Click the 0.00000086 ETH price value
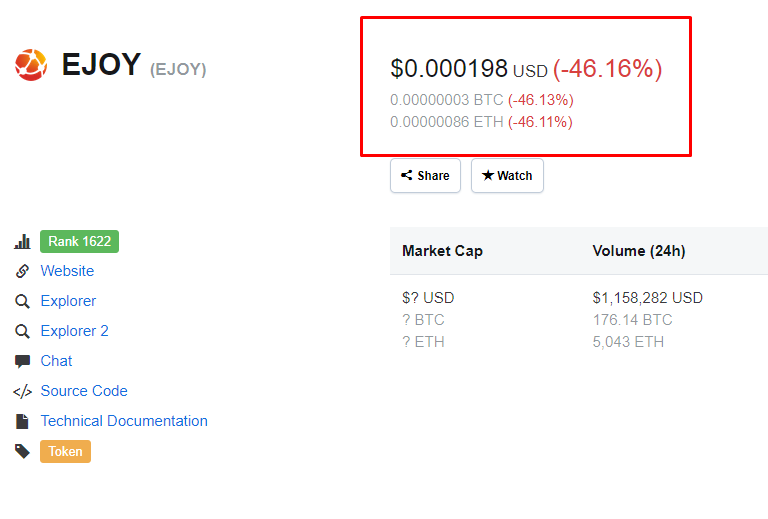This screenshot has height=519, width=768. pos(447,122)
